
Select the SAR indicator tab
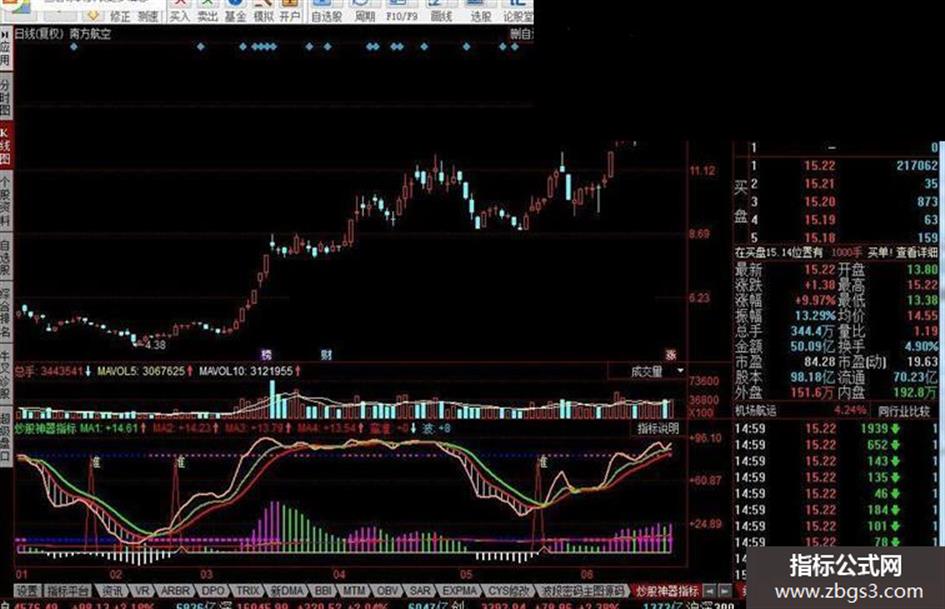point(420,591)
